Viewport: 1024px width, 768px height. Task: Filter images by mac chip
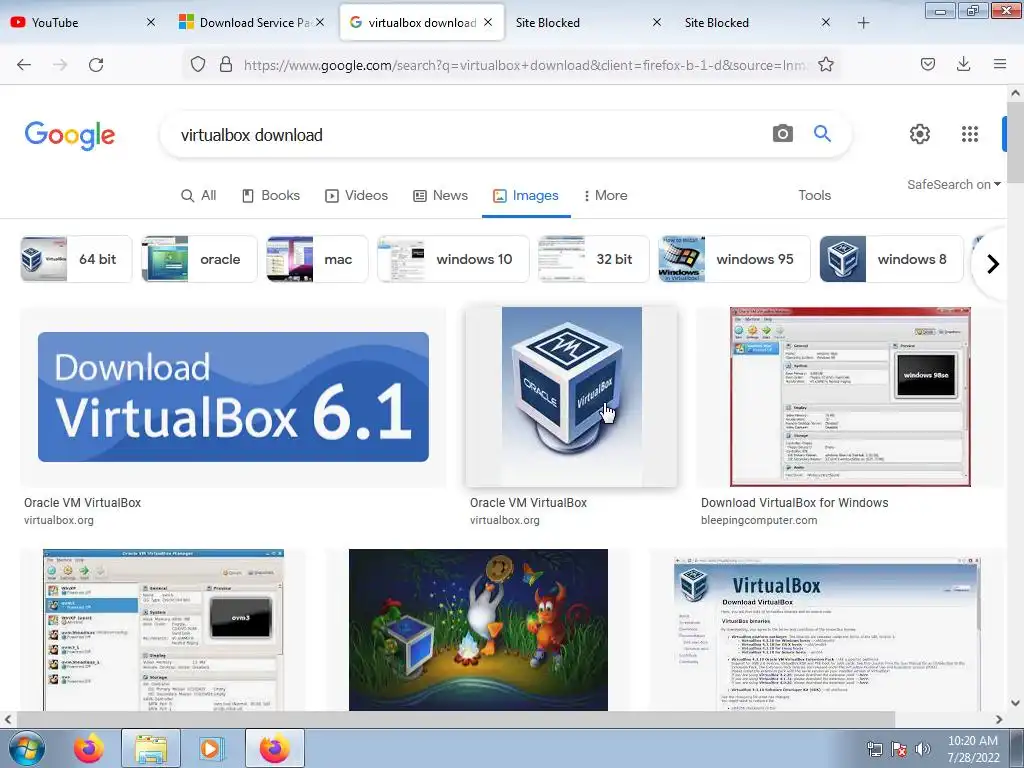(317, 259)
